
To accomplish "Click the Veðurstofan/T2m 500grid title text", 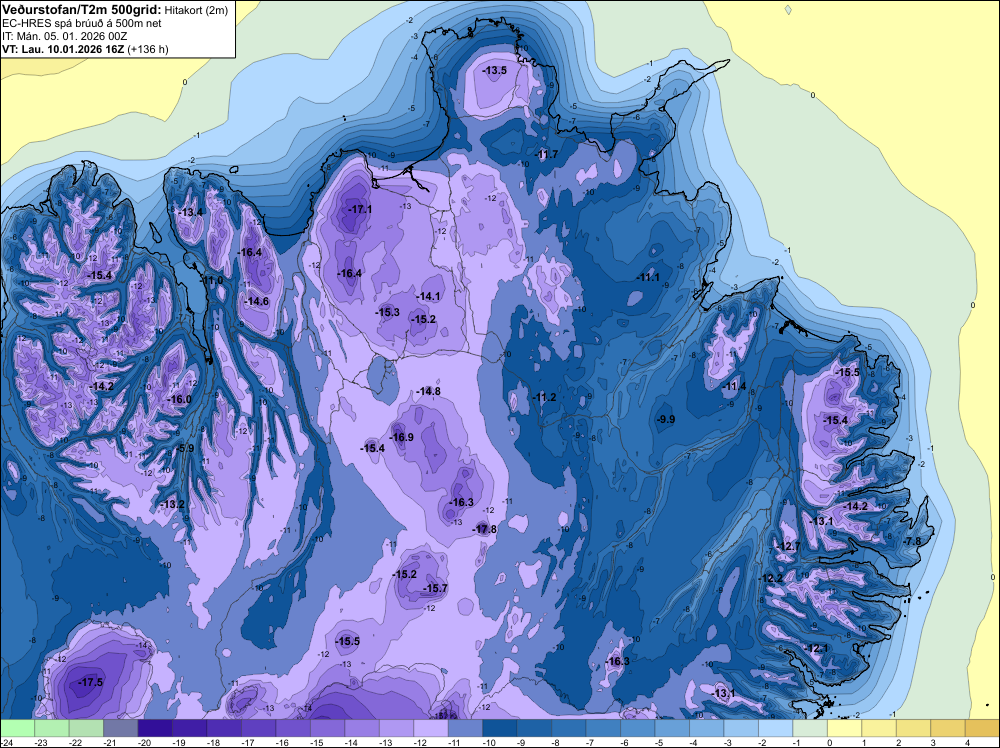I will coord(82,9).
